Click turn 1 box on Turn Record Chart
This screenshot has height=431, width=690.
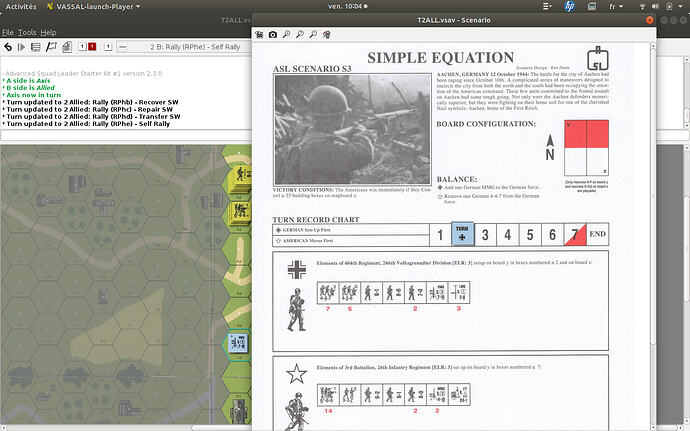pyautogui.click(x=440, y=235)
